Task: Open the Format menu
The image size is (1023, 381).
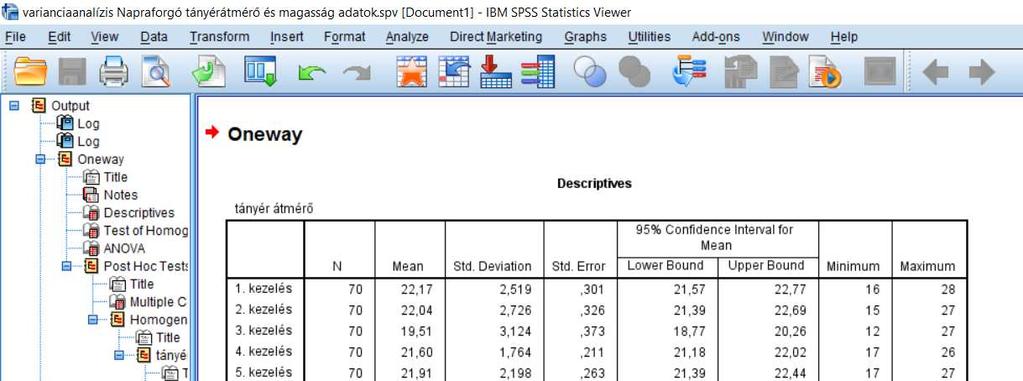Action: tap(344, 37)
